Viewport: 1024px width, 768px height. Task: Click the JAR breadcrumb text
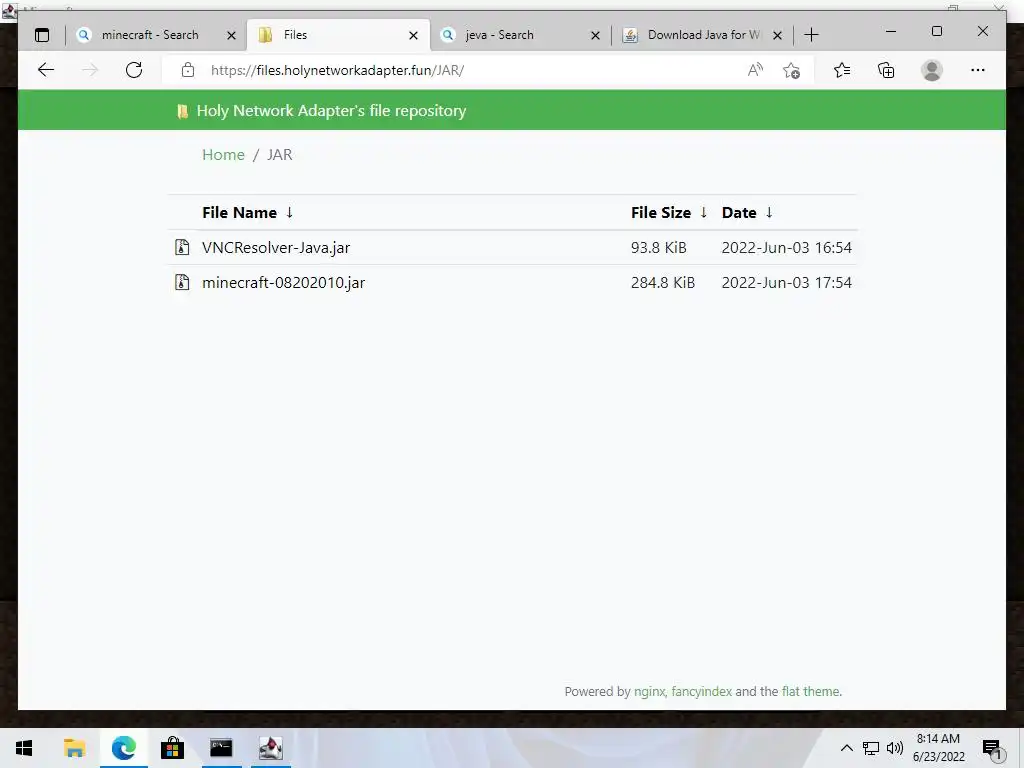point(280,155)
